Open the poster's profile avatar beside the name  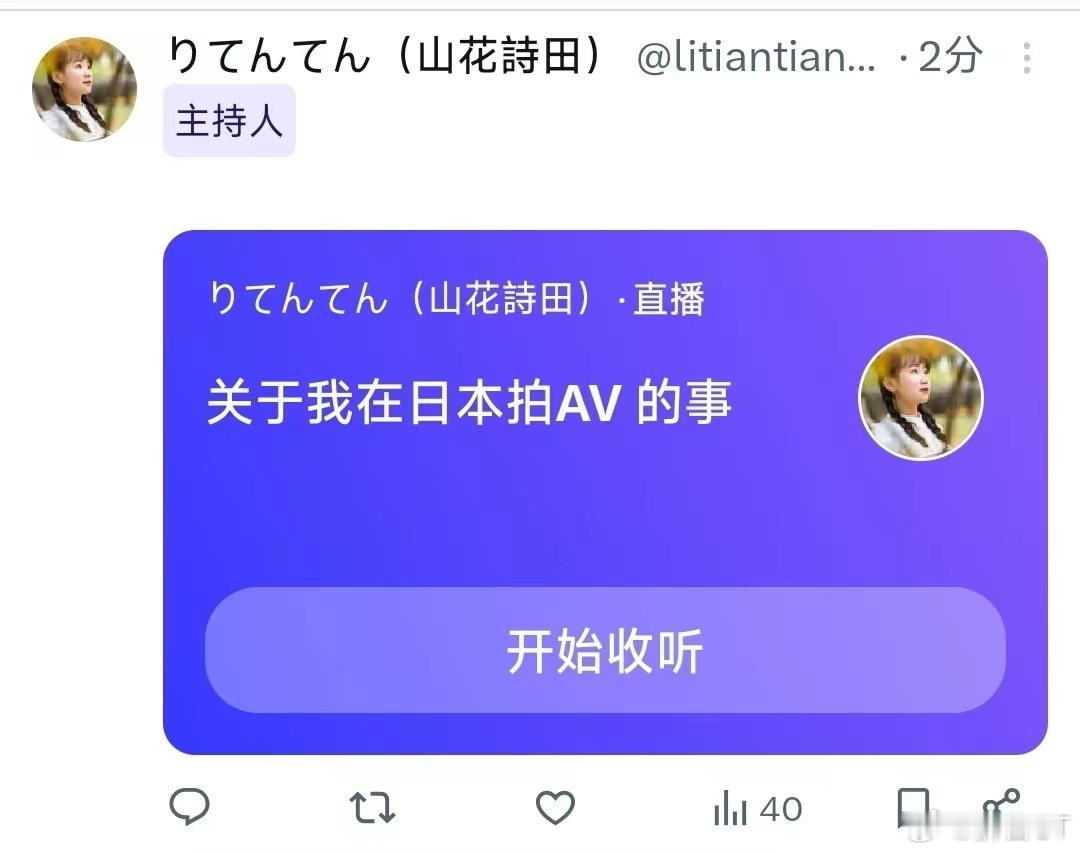coord(84,89)
